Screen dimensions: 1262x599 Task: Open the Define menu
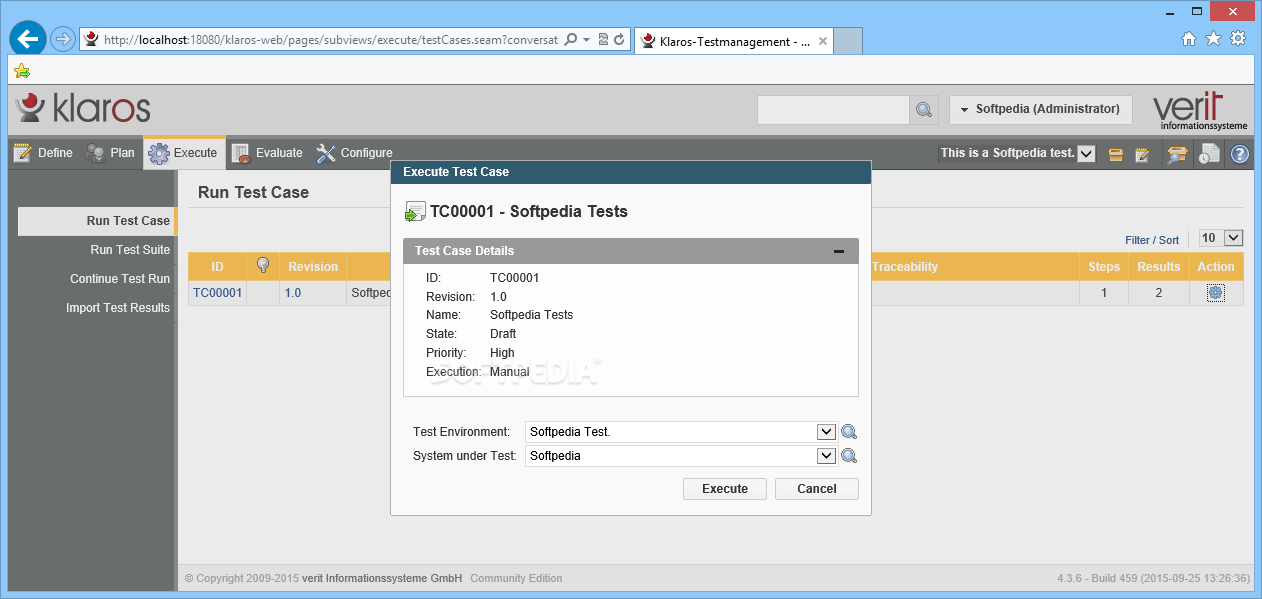43,153
